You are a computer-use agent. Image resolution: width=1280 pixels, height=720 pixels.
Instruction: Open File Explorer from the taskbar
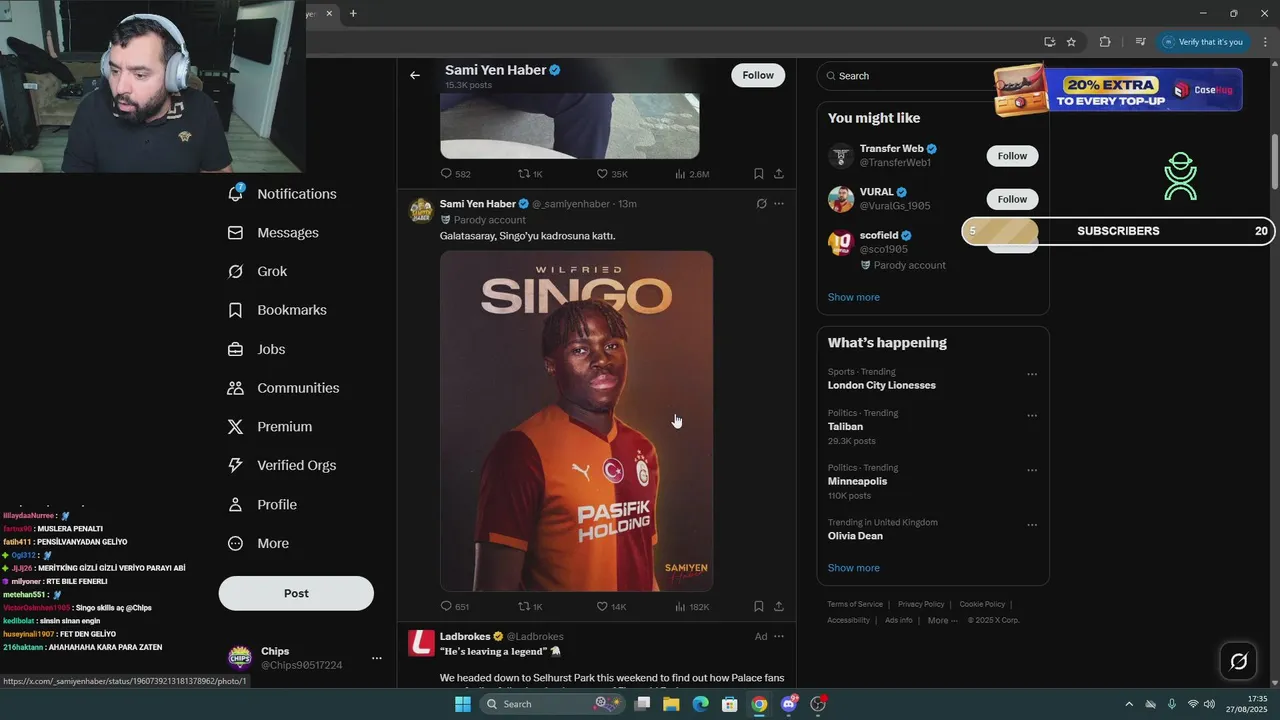coord(671,704)
